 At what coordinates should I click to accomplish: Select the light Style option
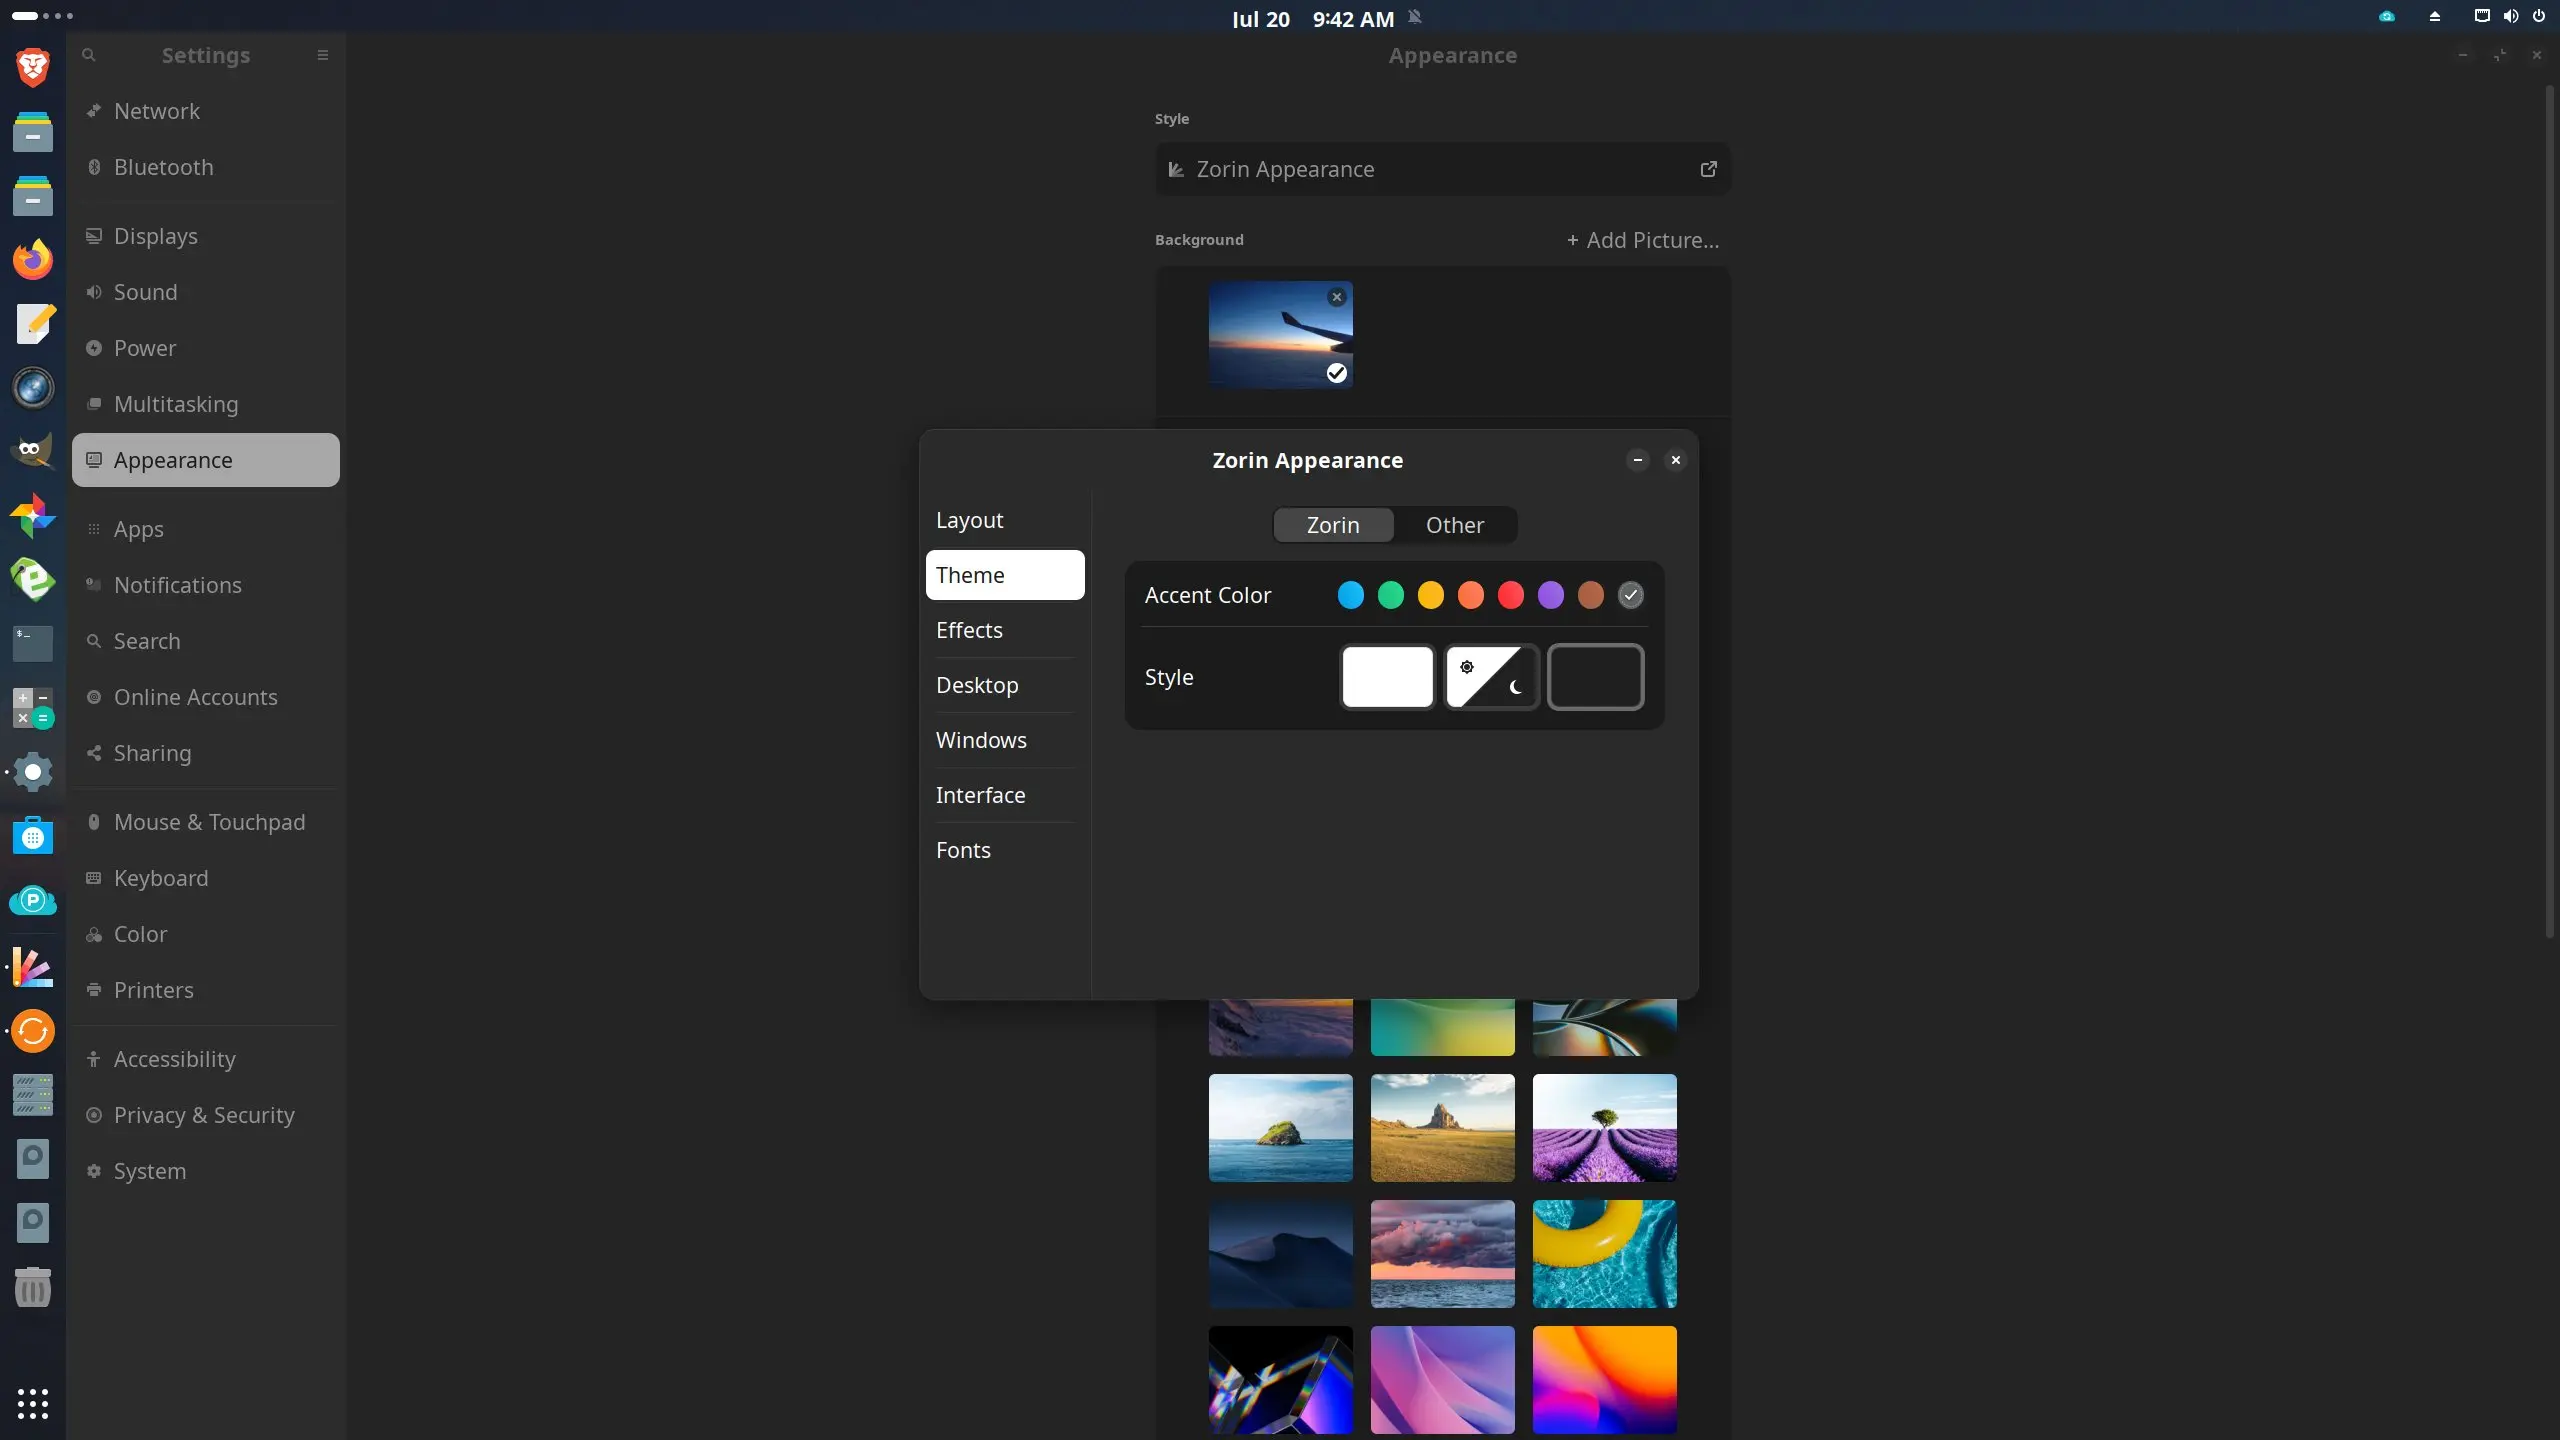click(x=1387, y=677)
